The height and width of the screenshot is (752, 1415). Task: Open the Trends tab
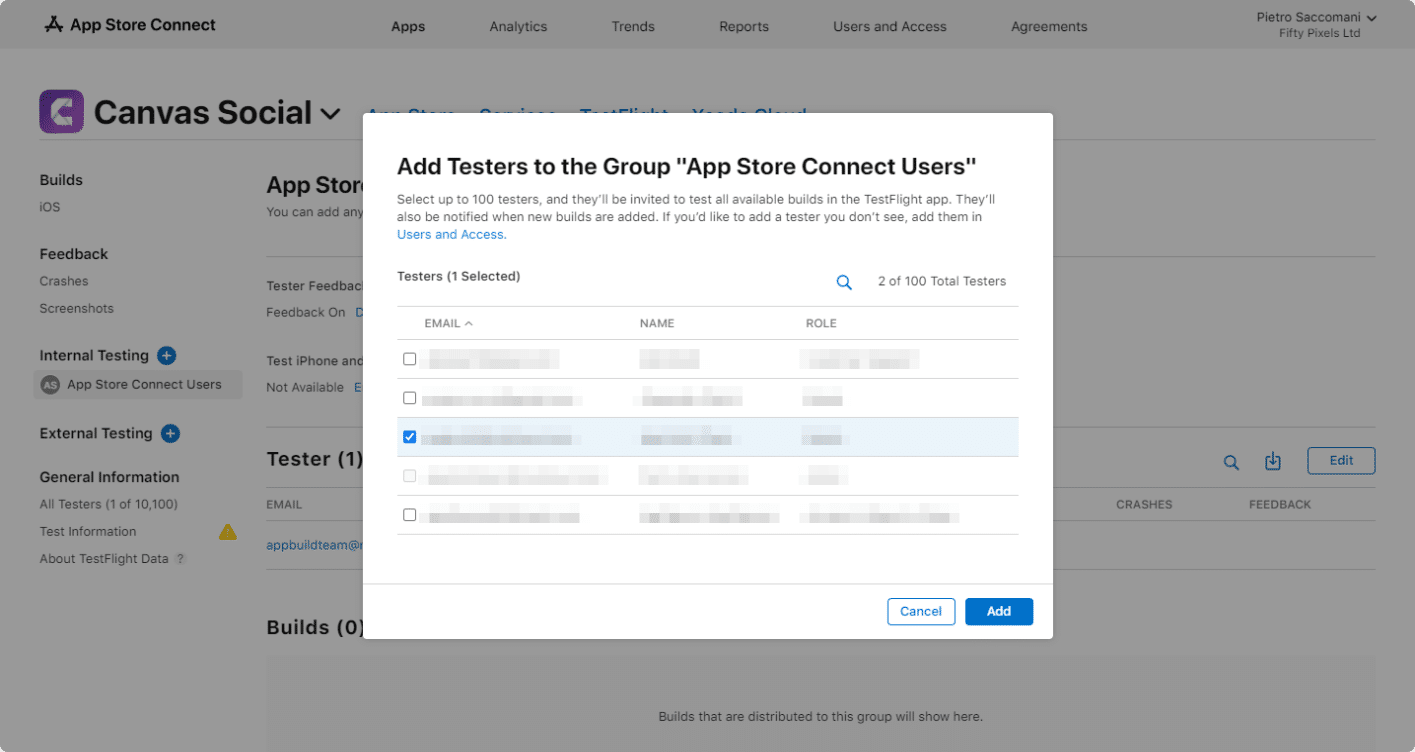[633, 27]
